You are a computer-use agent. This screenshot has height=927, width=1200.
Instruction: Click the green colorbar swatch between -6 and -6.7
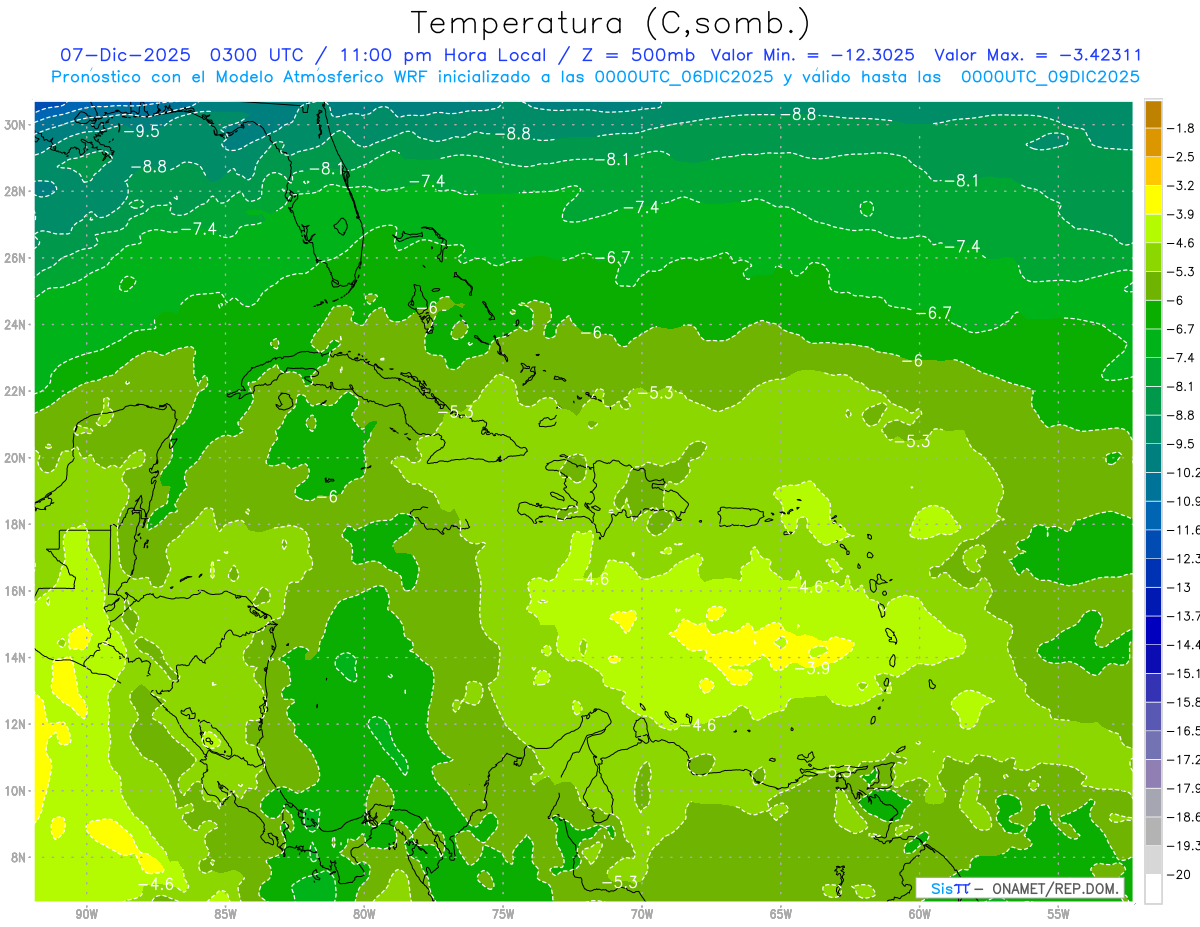(1153, 315)
